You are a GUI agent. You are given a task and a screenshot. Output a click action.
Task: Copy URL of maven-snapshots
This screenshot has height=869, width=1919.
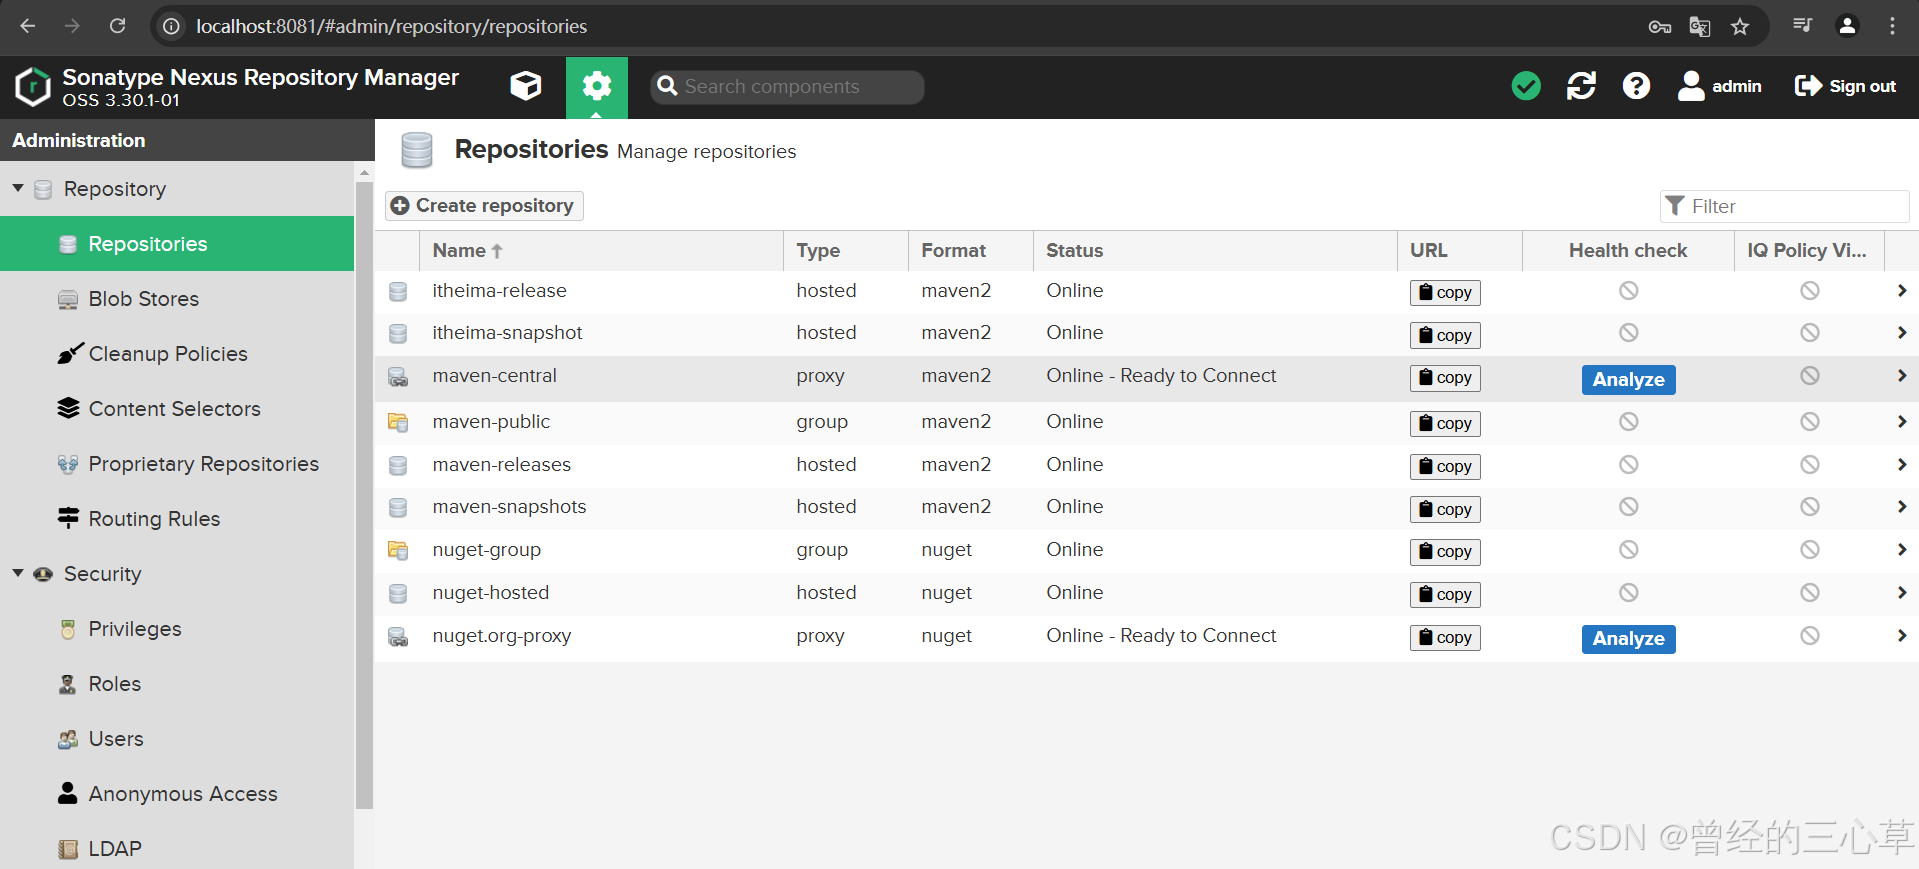[1445, 510]
